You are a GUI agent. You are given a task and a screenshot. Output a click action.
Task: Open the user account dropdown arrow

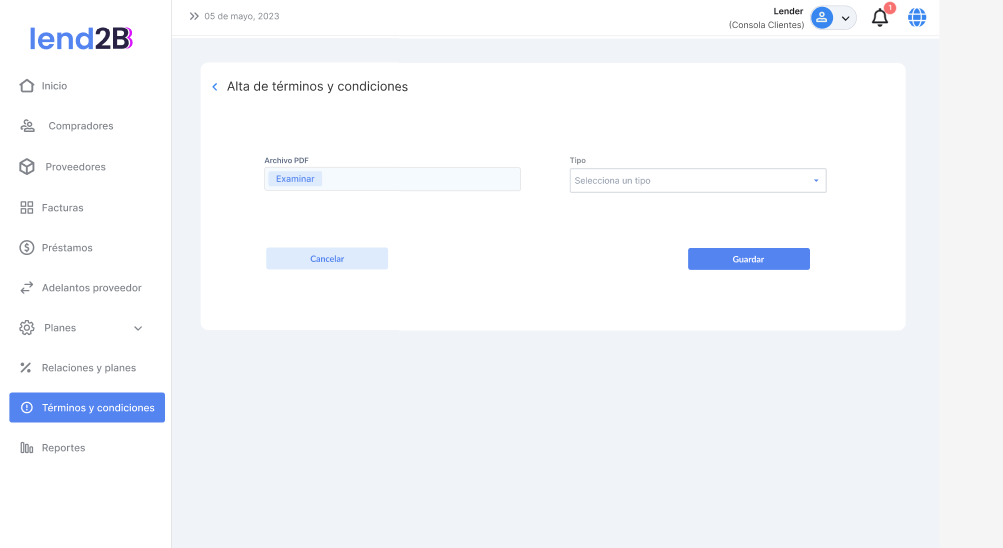pyautogui.click(x=845, y=18)
